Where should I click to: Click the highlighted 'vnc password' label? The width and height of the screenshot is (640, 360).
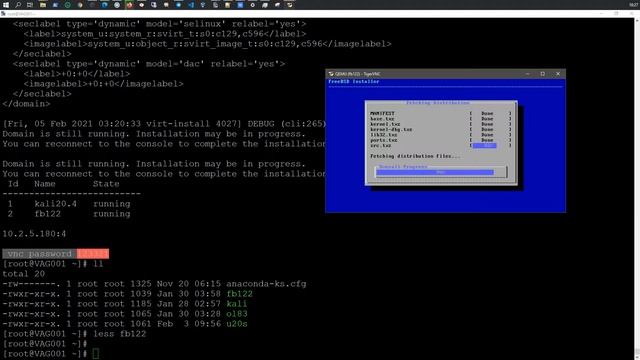[40, 254]
